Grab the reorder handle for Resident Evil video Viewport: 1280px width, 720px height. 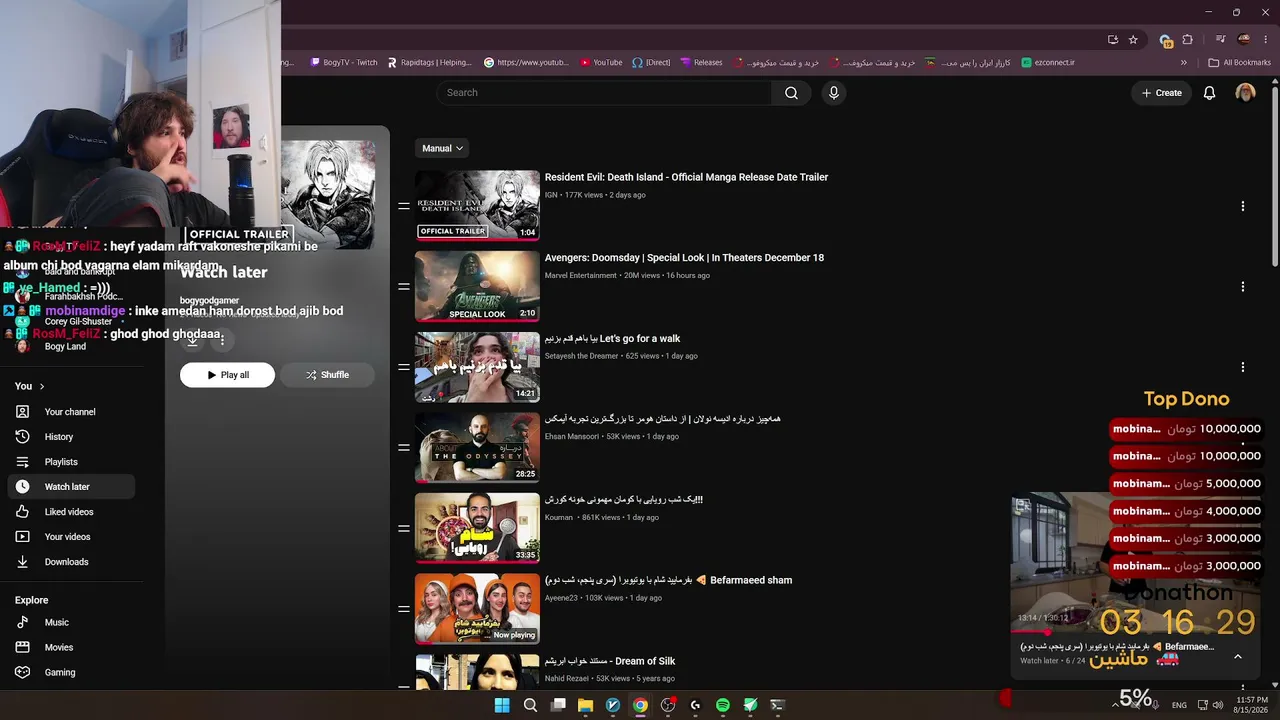(x=404, y=206)
